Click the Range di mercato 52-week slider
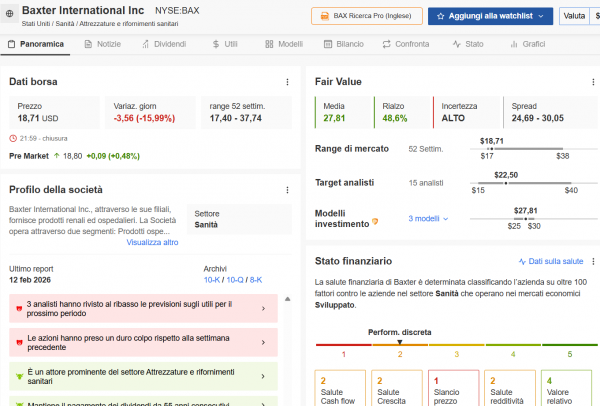The image size is (600, 406). click(519, 149)
